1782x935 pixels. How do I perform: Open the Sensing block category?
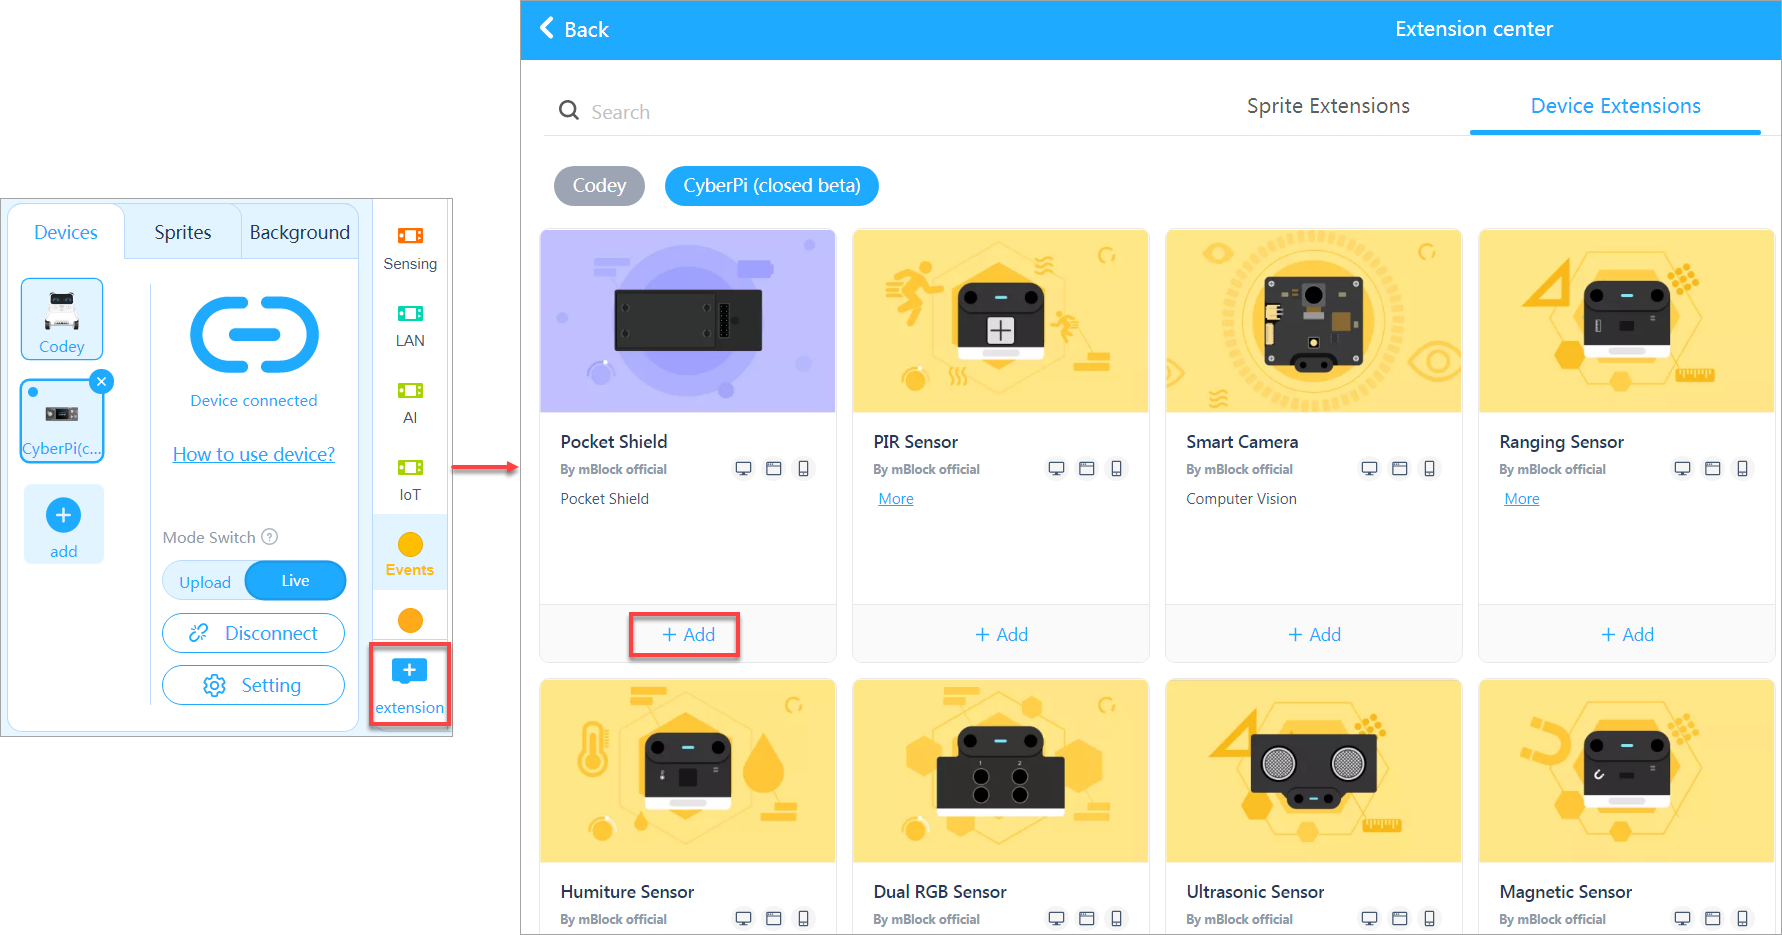coord(410,248)
